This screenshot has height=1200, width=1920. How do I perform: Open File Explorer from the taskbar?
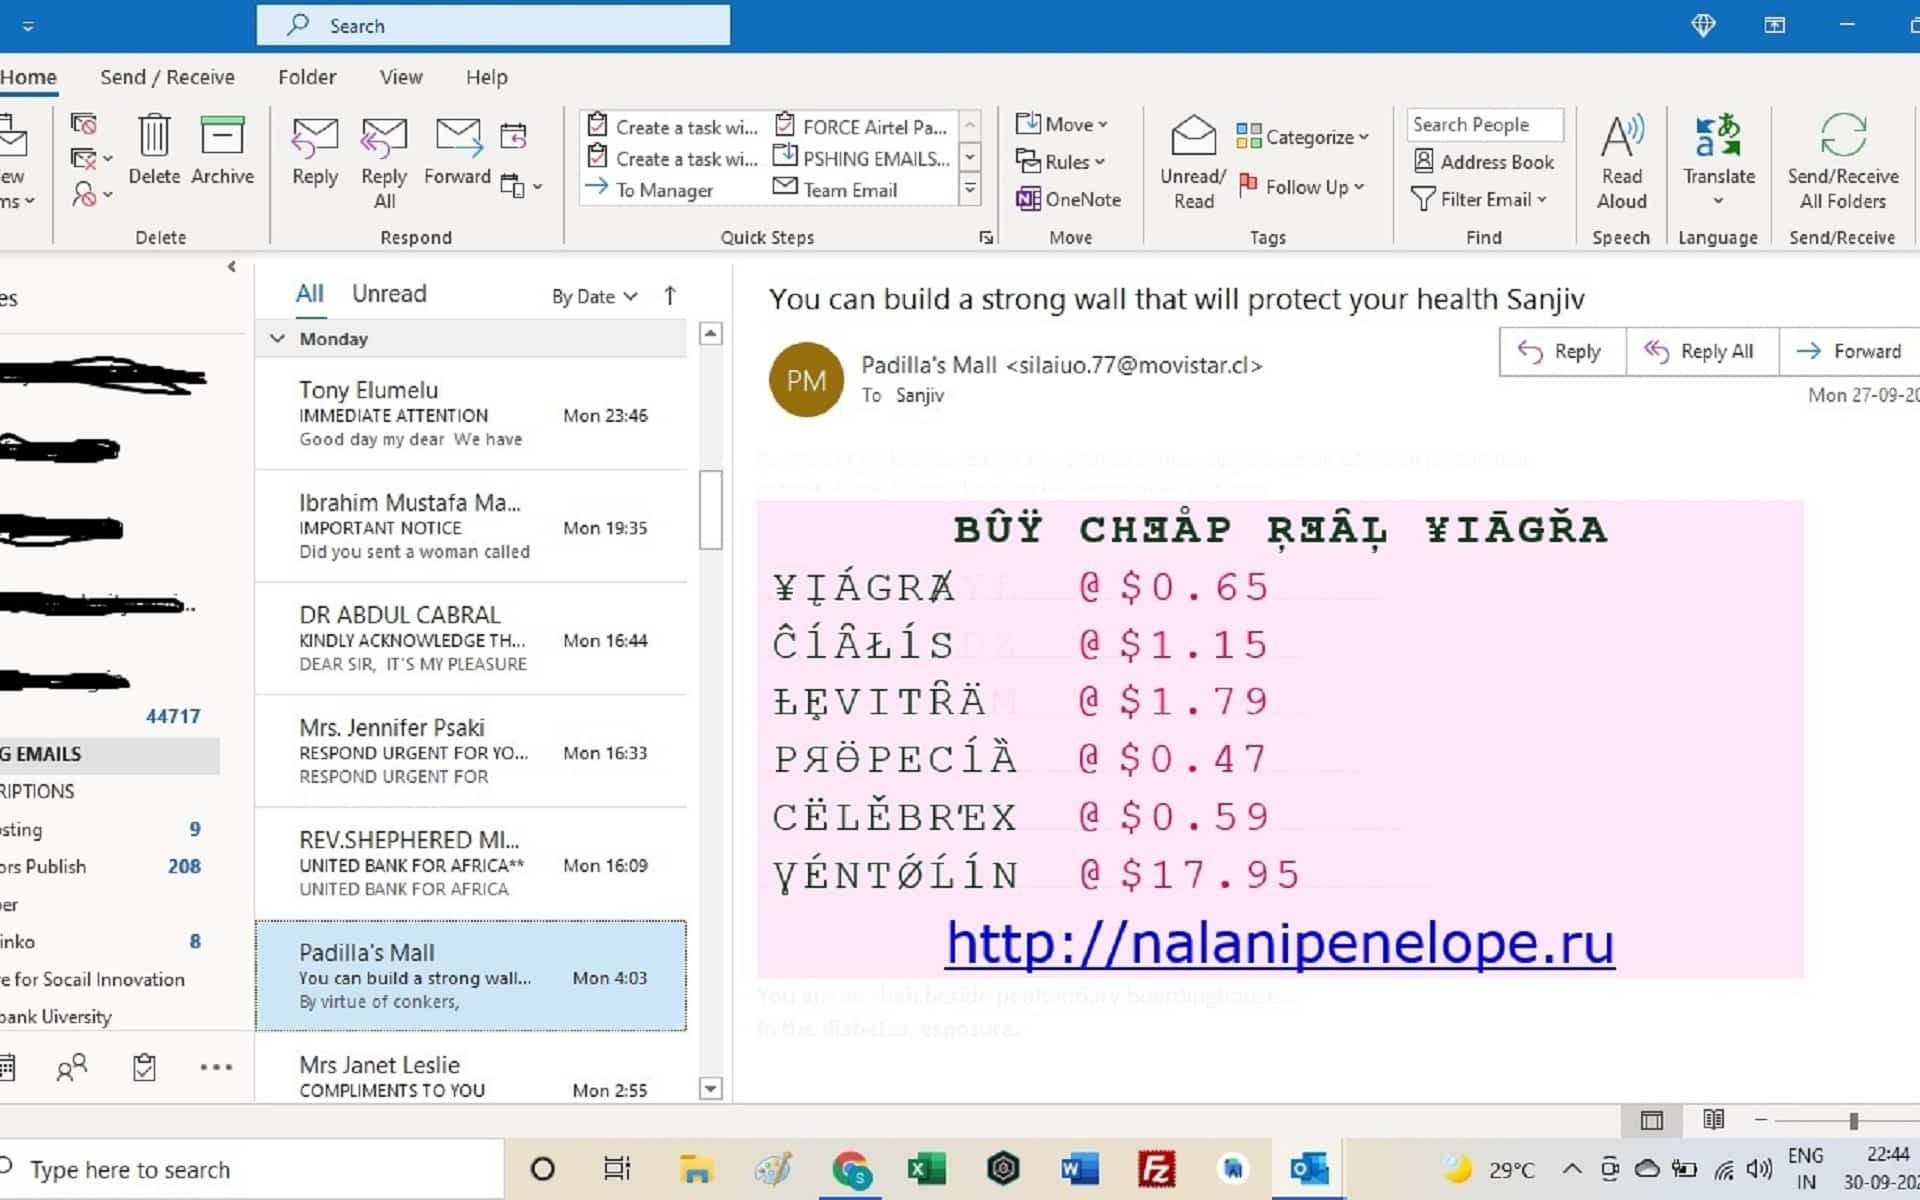[695, 1168]
